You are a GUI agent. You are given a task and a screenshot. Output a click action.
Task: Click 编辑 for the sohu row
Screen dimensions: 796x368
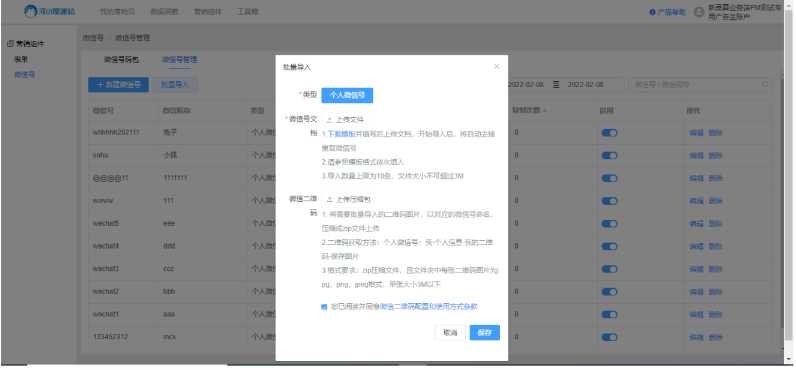[x=696, y=155]
